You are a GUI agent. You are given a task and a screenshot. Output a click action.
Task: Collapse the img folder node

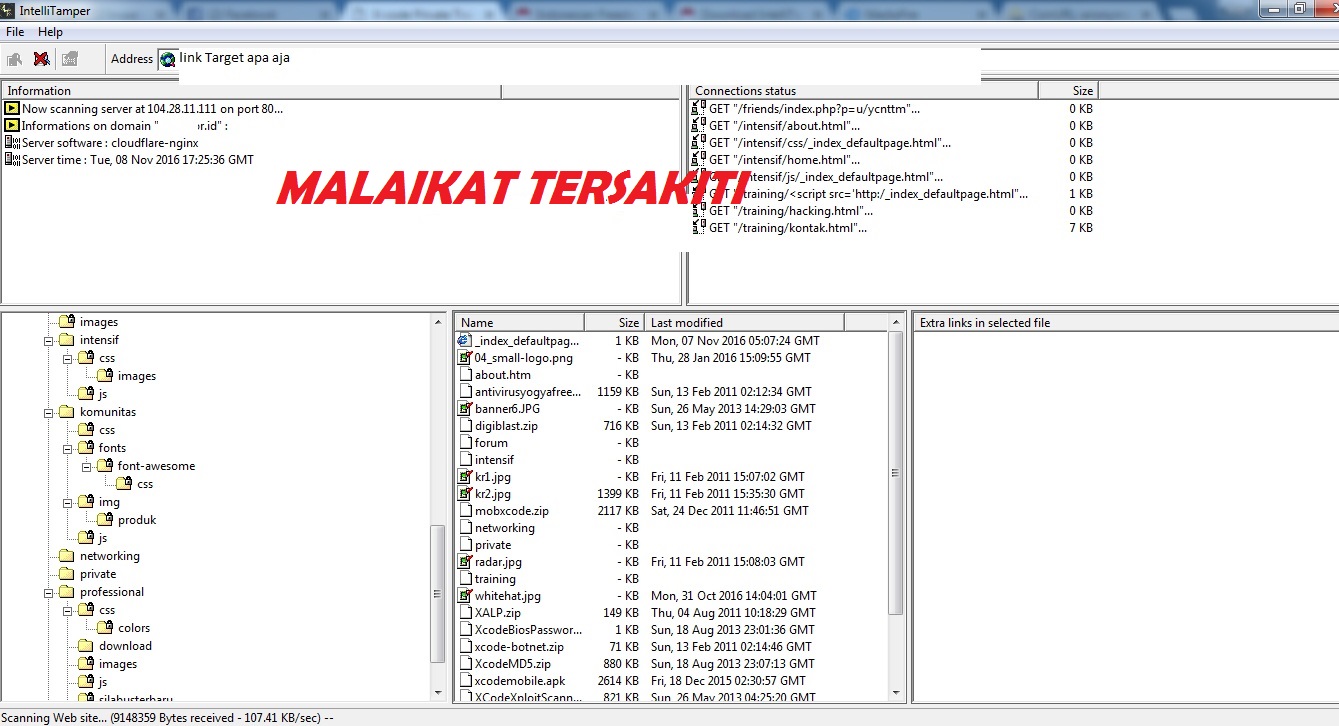67,502
